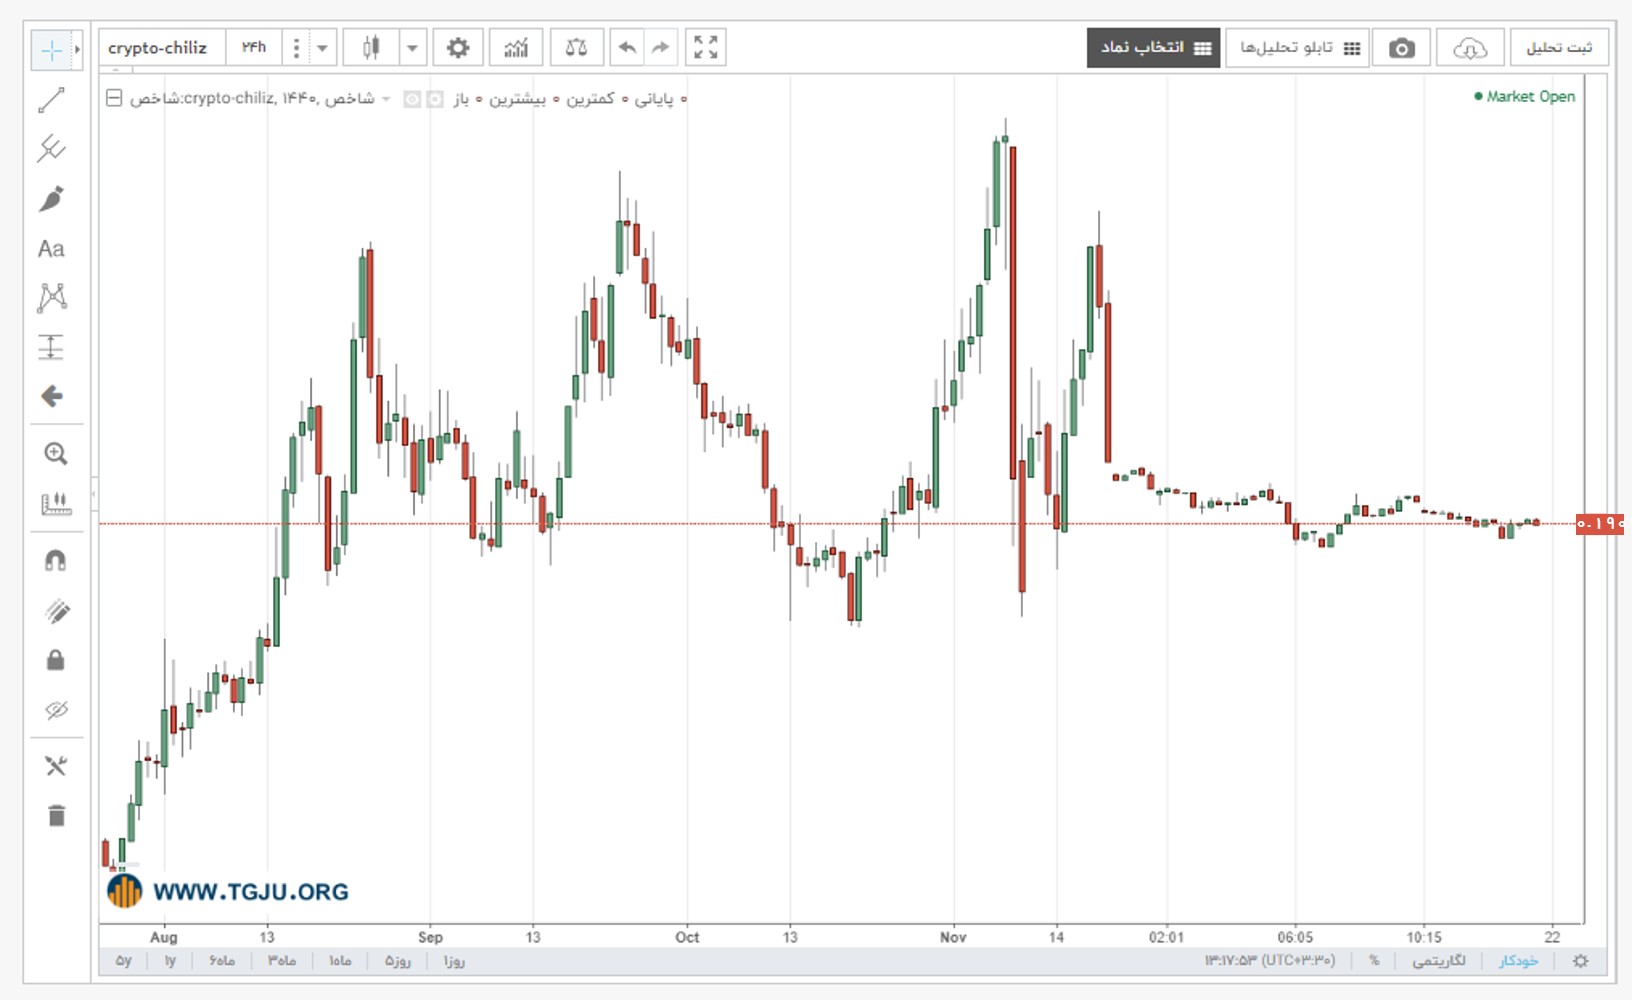Click the انتخاب نماد symbol selection button
1632x1000 pixels.
[1154, 48]
